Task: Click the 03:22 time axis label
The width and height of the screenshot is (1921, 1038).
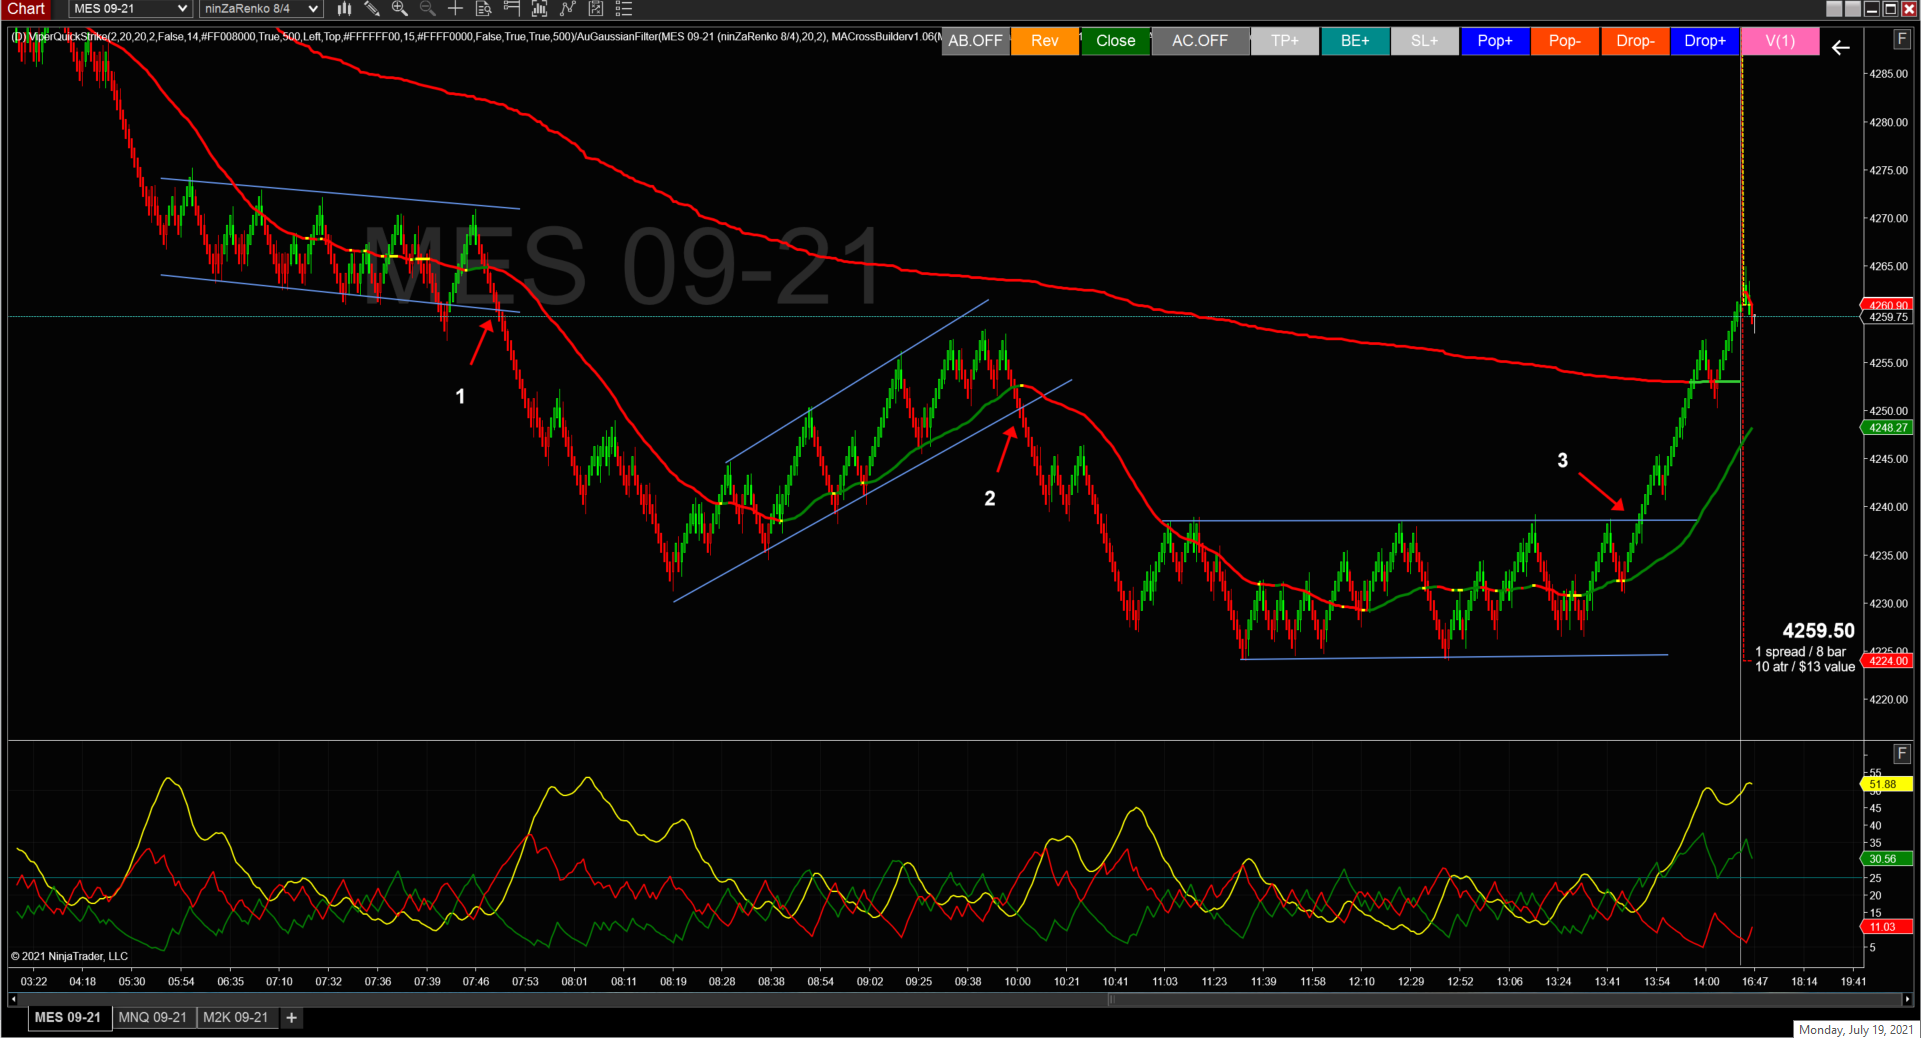Action: (x=34, y=982)
